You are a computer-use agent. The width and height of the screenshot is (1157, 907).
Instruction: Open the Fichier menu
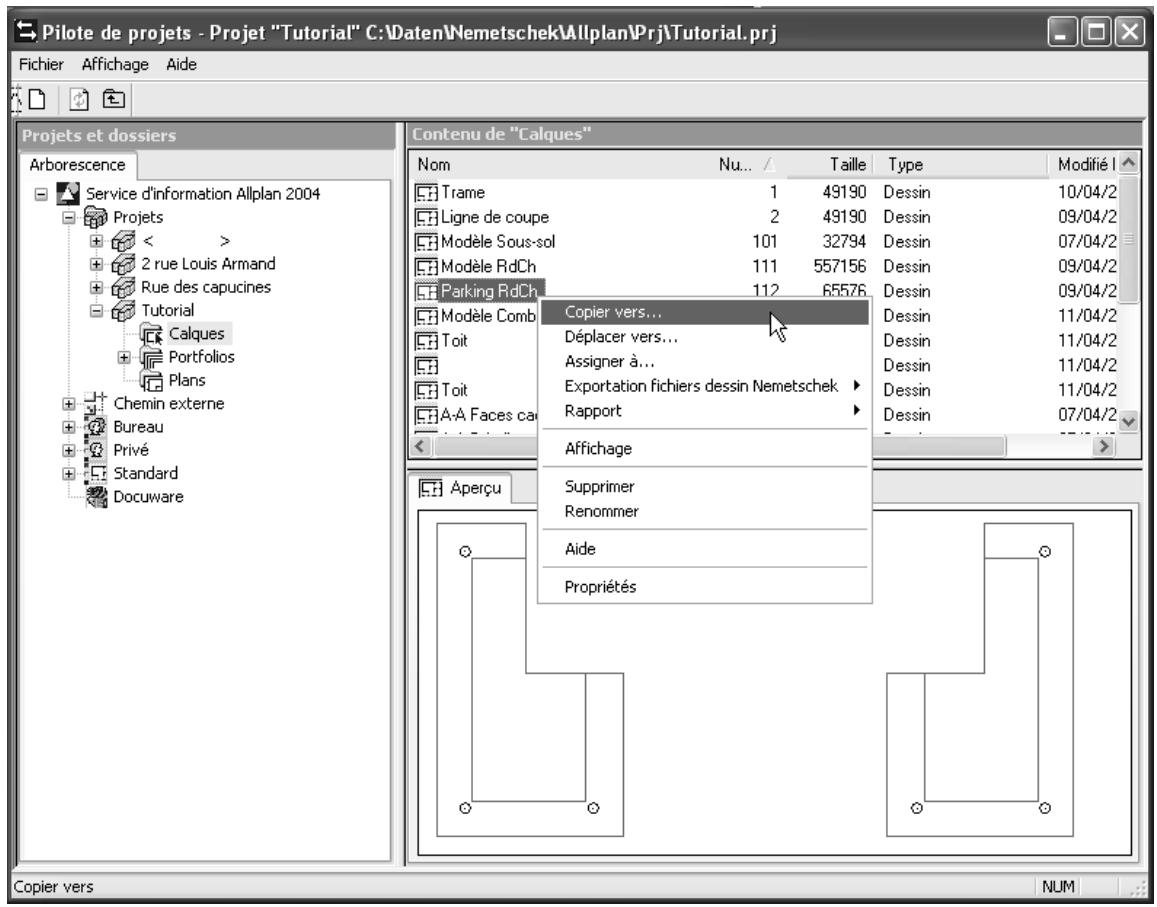pyautogui.click(x=41, y=65)
